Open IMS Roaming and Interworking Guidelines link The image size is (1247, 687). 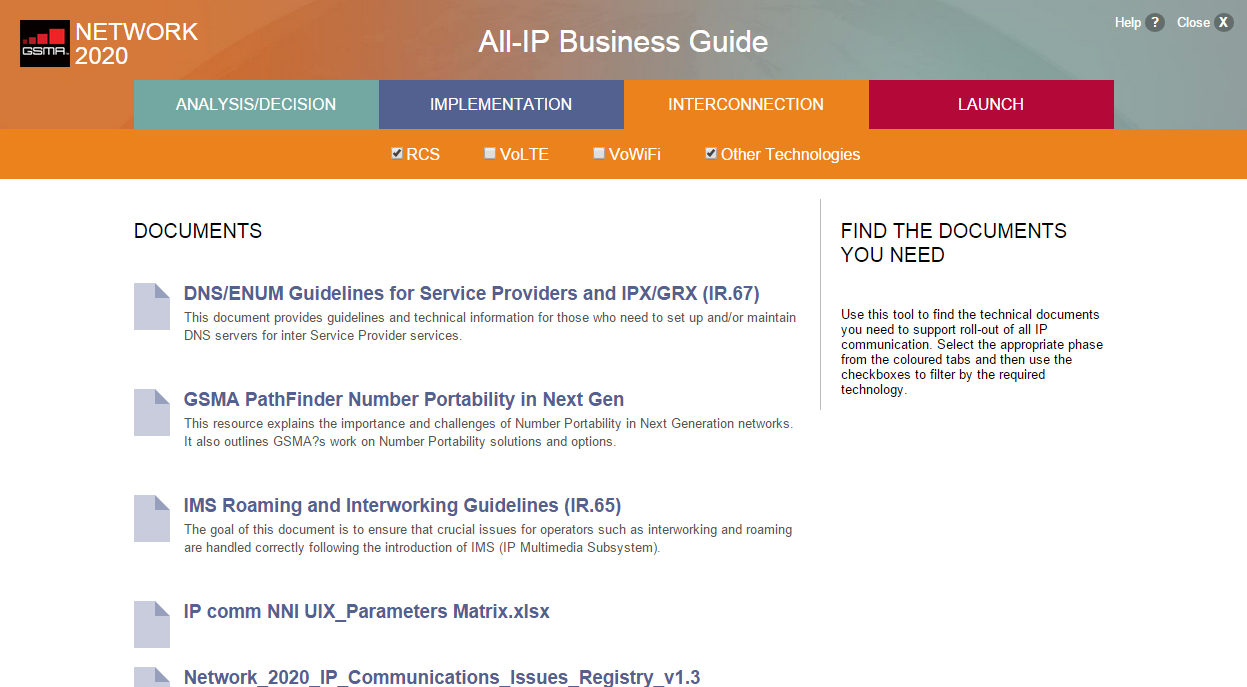(403, 506)
